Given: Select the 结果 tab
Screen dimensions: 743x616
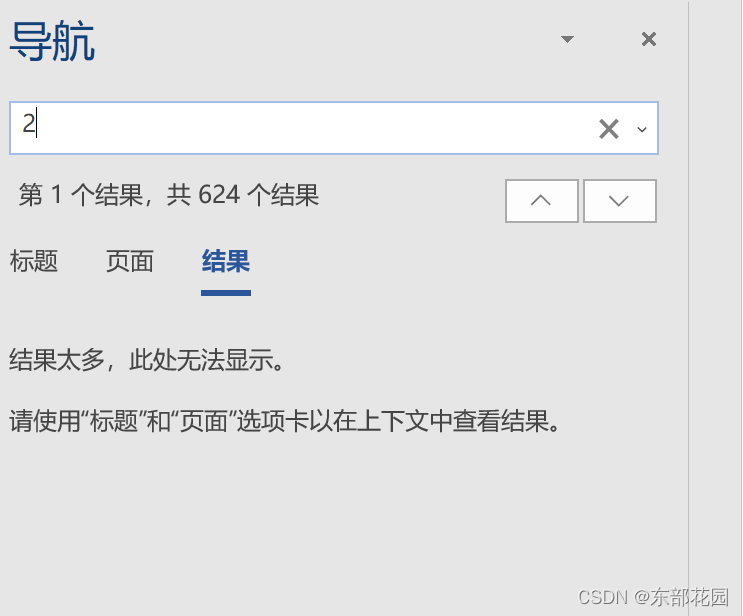Looking at the screenshot, I should click(226, 261).
